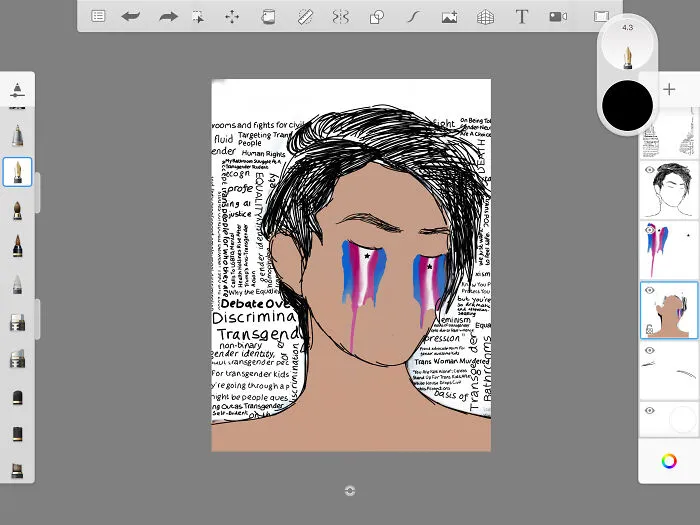Open the Draw Styles shapes tool
700x525 pixels.
[x=377, y=17]
